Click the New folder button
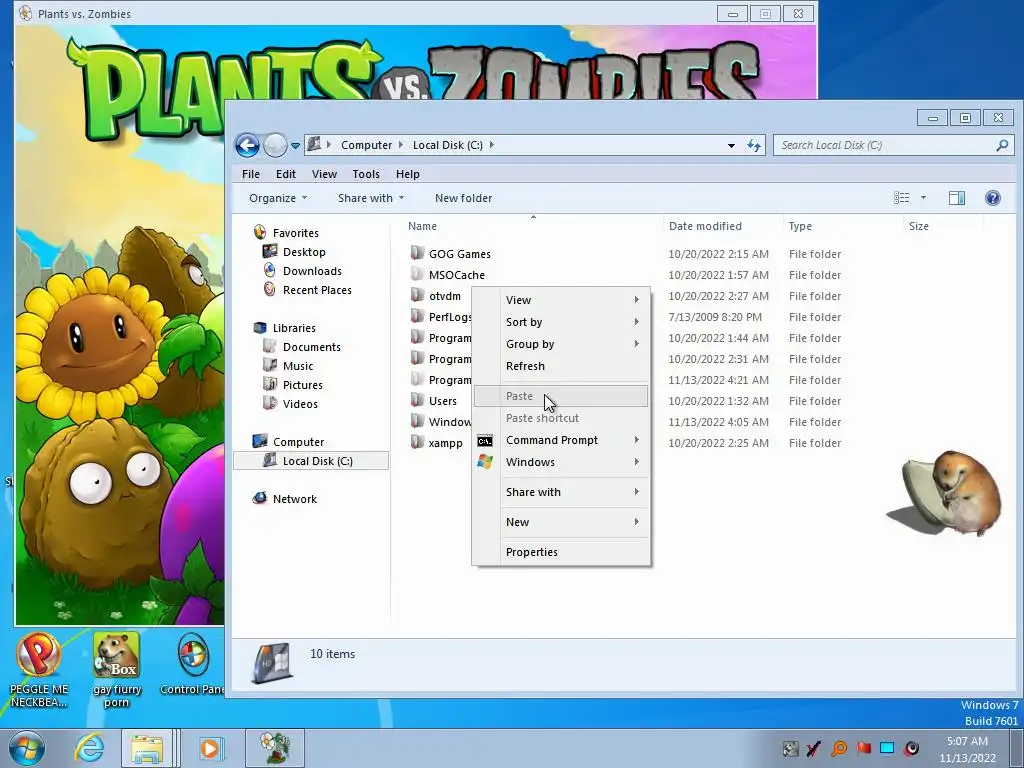Image resolution: width=1024 pixels, height=768 pixels. [463, 198]
